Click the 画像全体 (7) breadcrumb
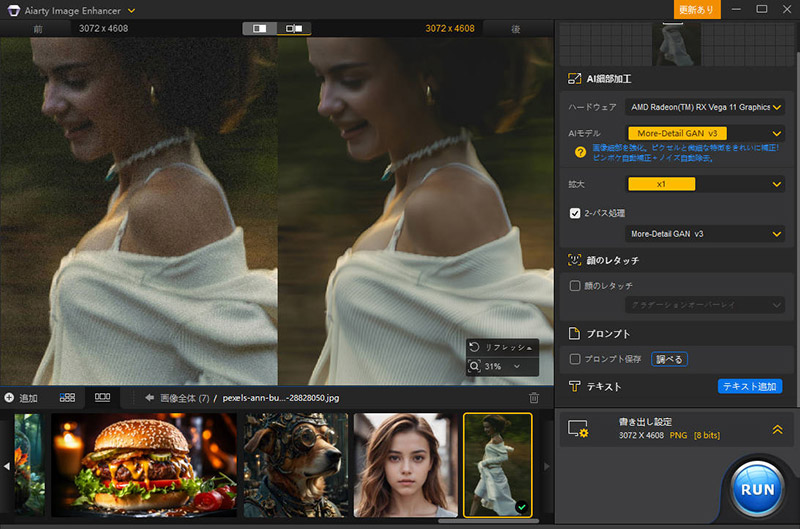 point(185,398)
